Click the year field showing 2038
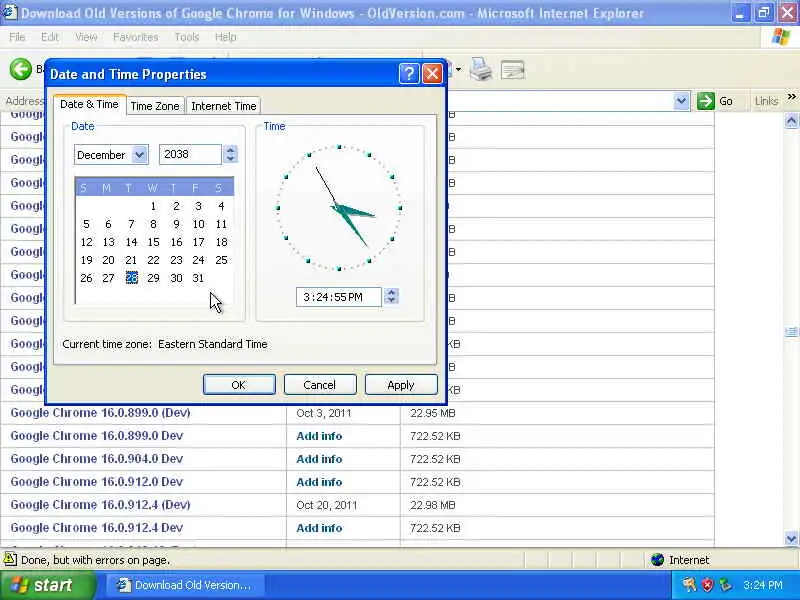This screenshot has height=600, width=800. point(190,154)
